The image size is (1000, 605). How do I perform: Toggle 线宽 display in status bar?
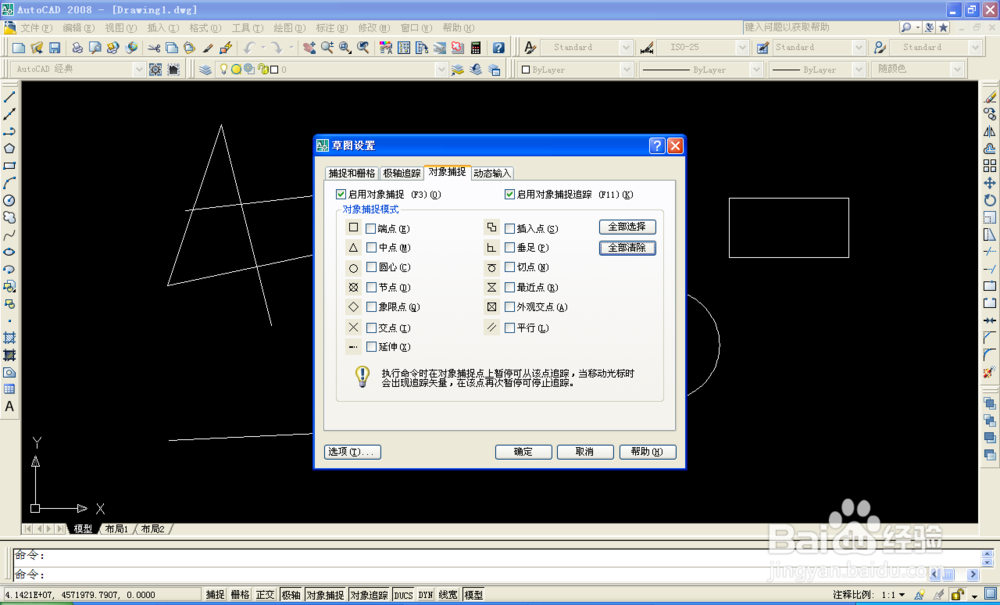point(448,595)
